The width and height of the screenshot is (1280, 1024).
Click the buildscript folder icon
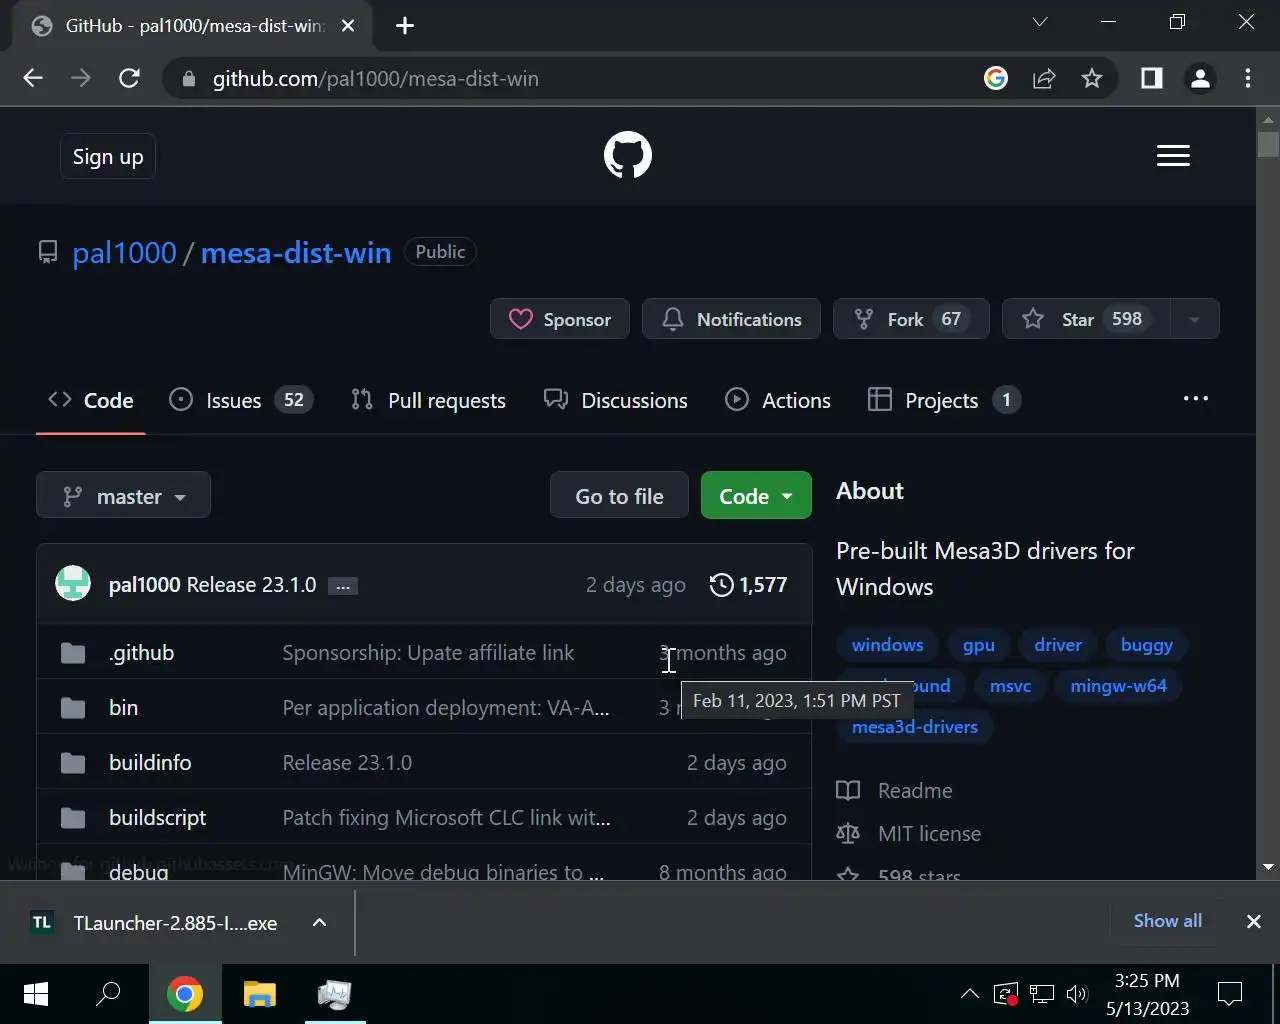73,818
